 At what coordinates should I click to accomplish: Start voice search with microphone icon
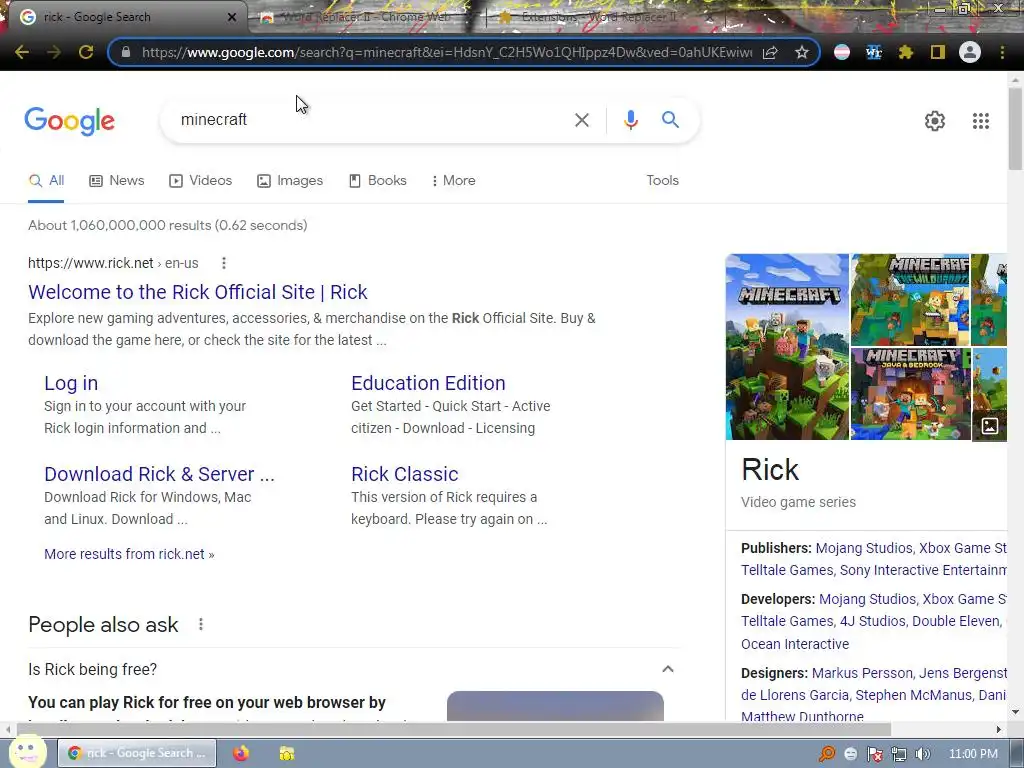pos(630,120)
